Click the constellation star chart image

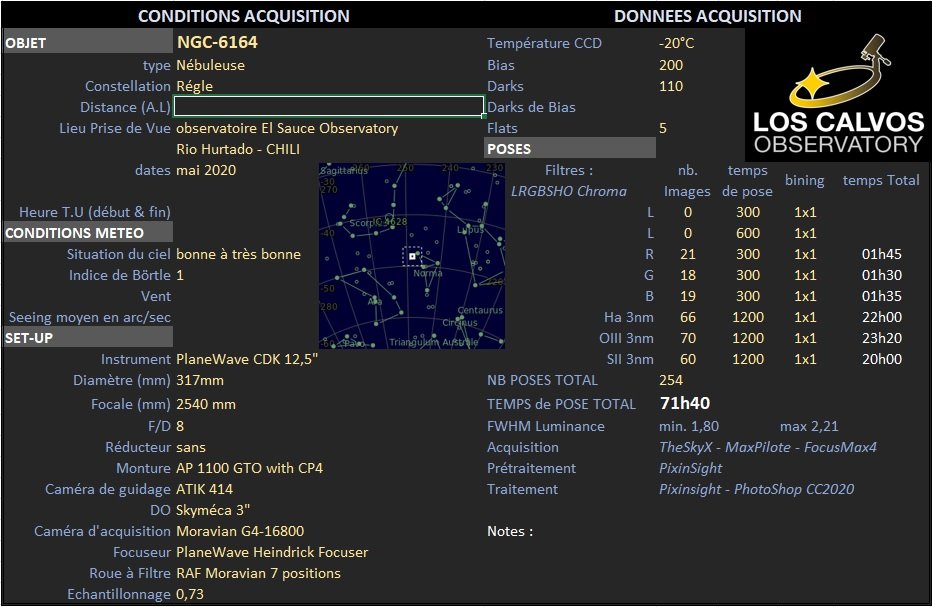(412, 256)
